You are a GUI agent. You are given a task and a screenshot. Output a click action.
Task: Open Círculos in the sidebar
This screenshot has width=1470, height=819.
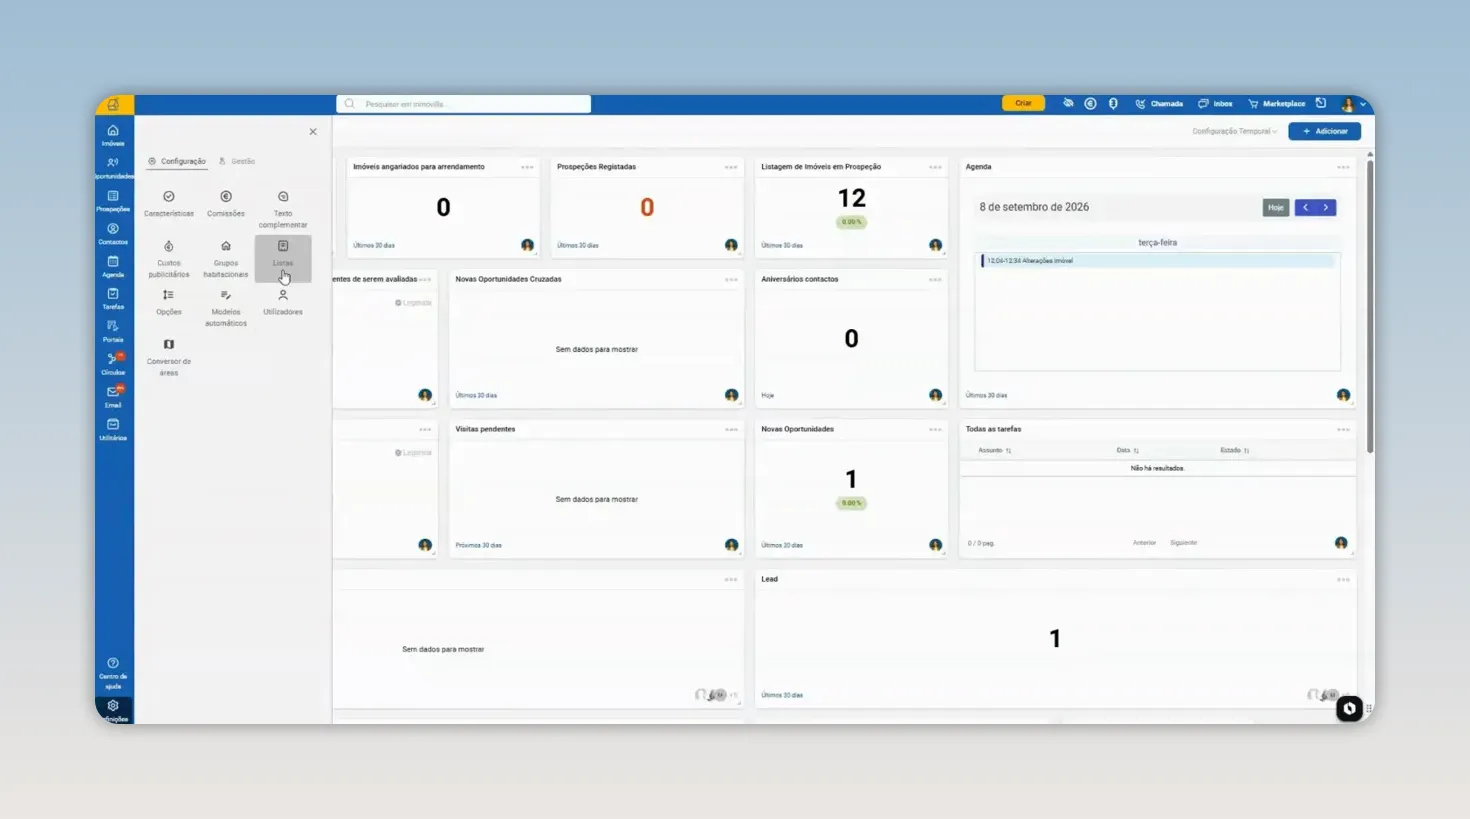[113, 364]
